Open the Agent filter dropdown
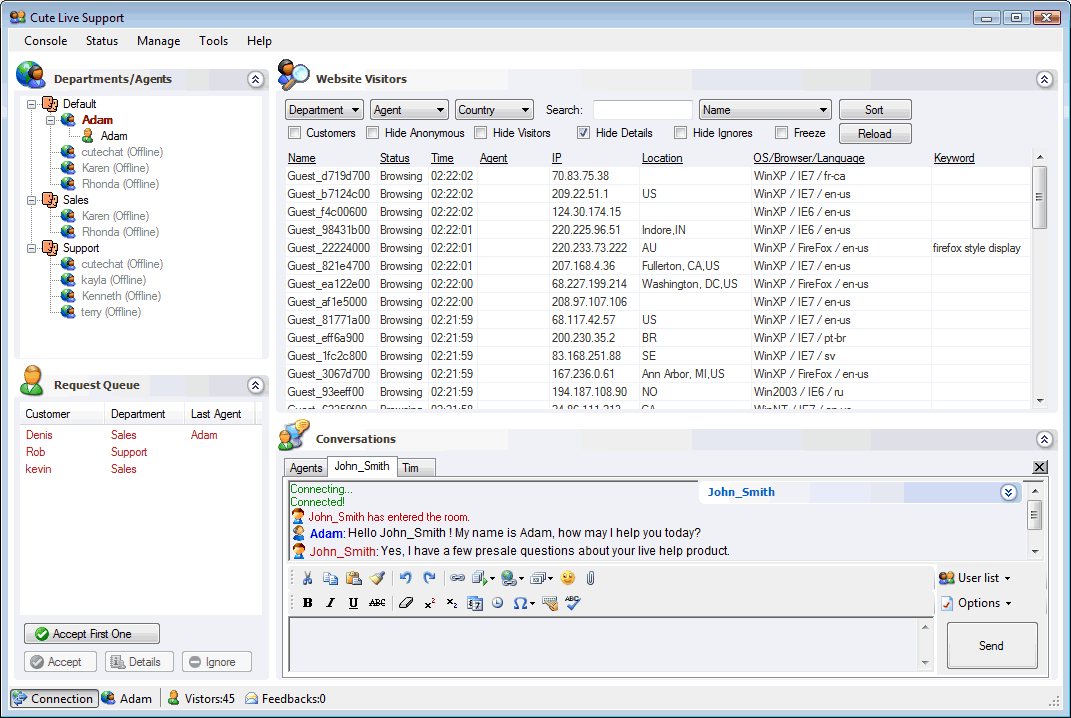Screen dimensions: 1071x718 409,110
